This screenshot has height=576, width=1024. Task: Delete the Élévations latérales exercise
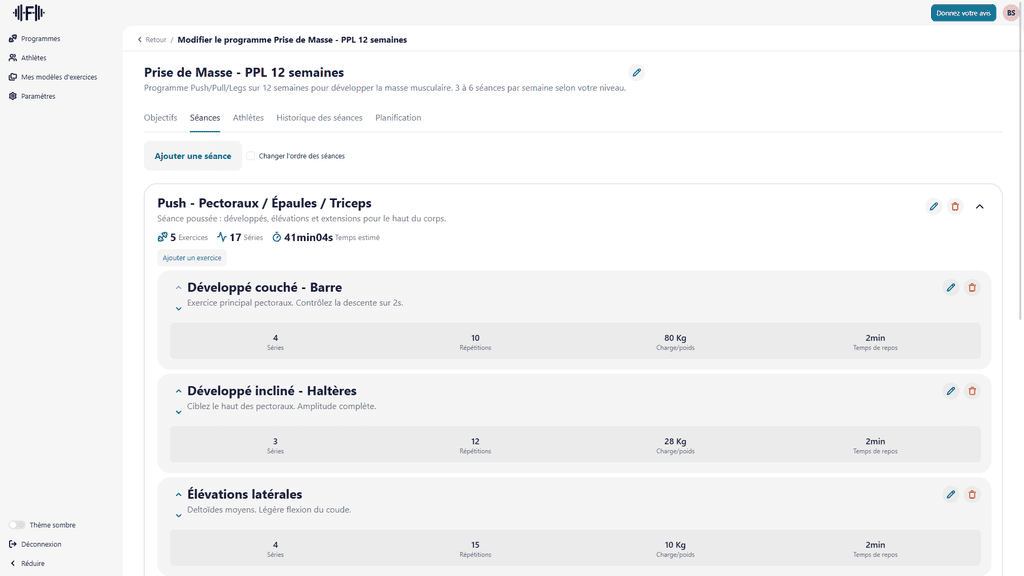tap(972, 494)
